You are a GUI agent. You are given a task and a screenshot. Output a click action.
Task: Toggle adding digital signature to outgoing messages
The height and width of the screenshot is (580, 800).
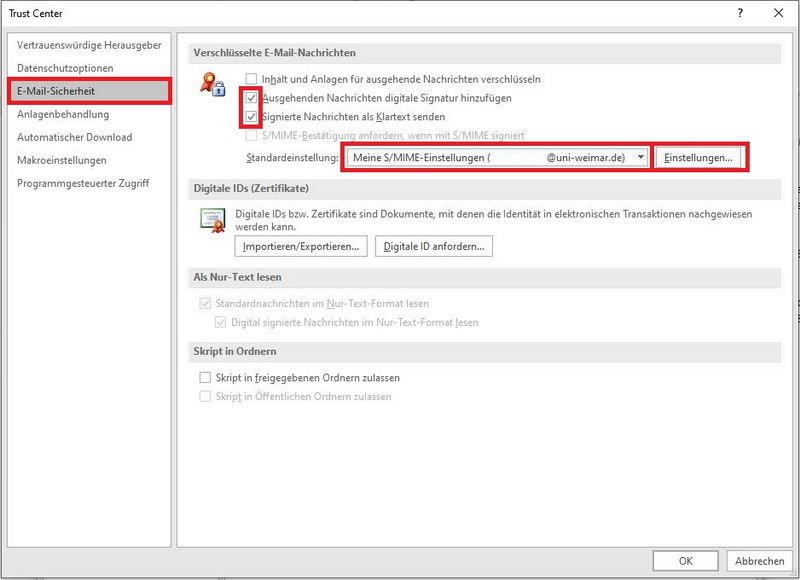tap(251, 97)
